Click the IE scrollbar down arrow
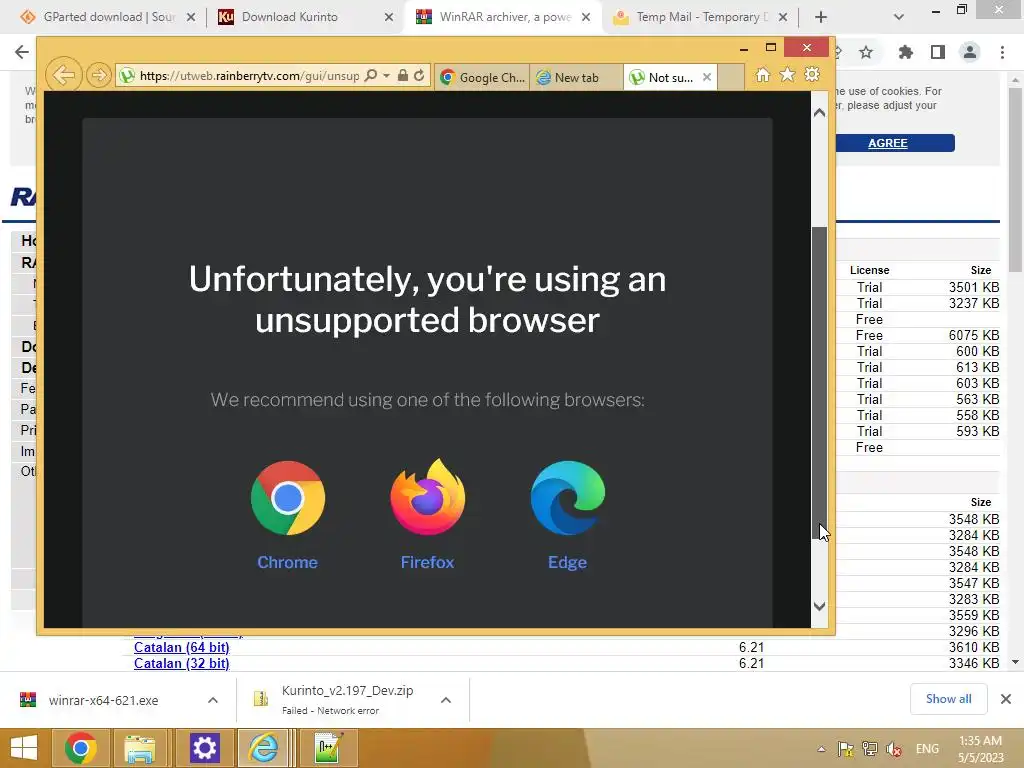The image size is (1024, 768). pos(819,607)
